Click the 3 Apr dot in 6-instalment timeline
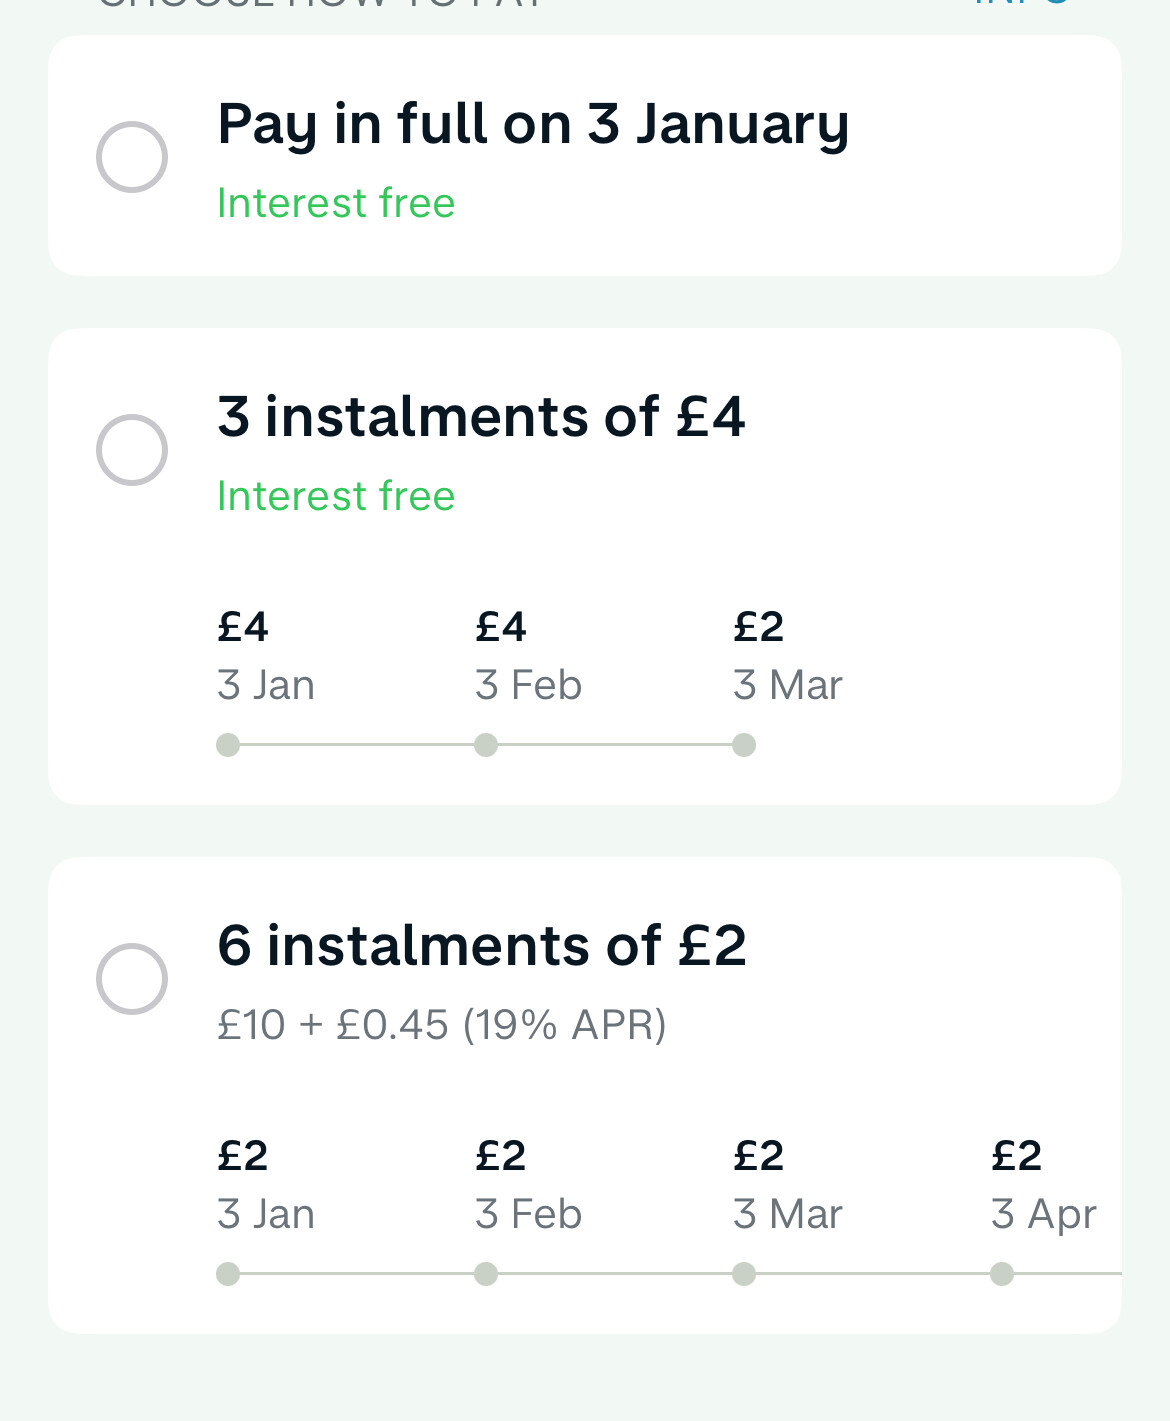The width and height of the screenshot is (1170, 1421). pyautogui.click(x=1002, y=1274)
